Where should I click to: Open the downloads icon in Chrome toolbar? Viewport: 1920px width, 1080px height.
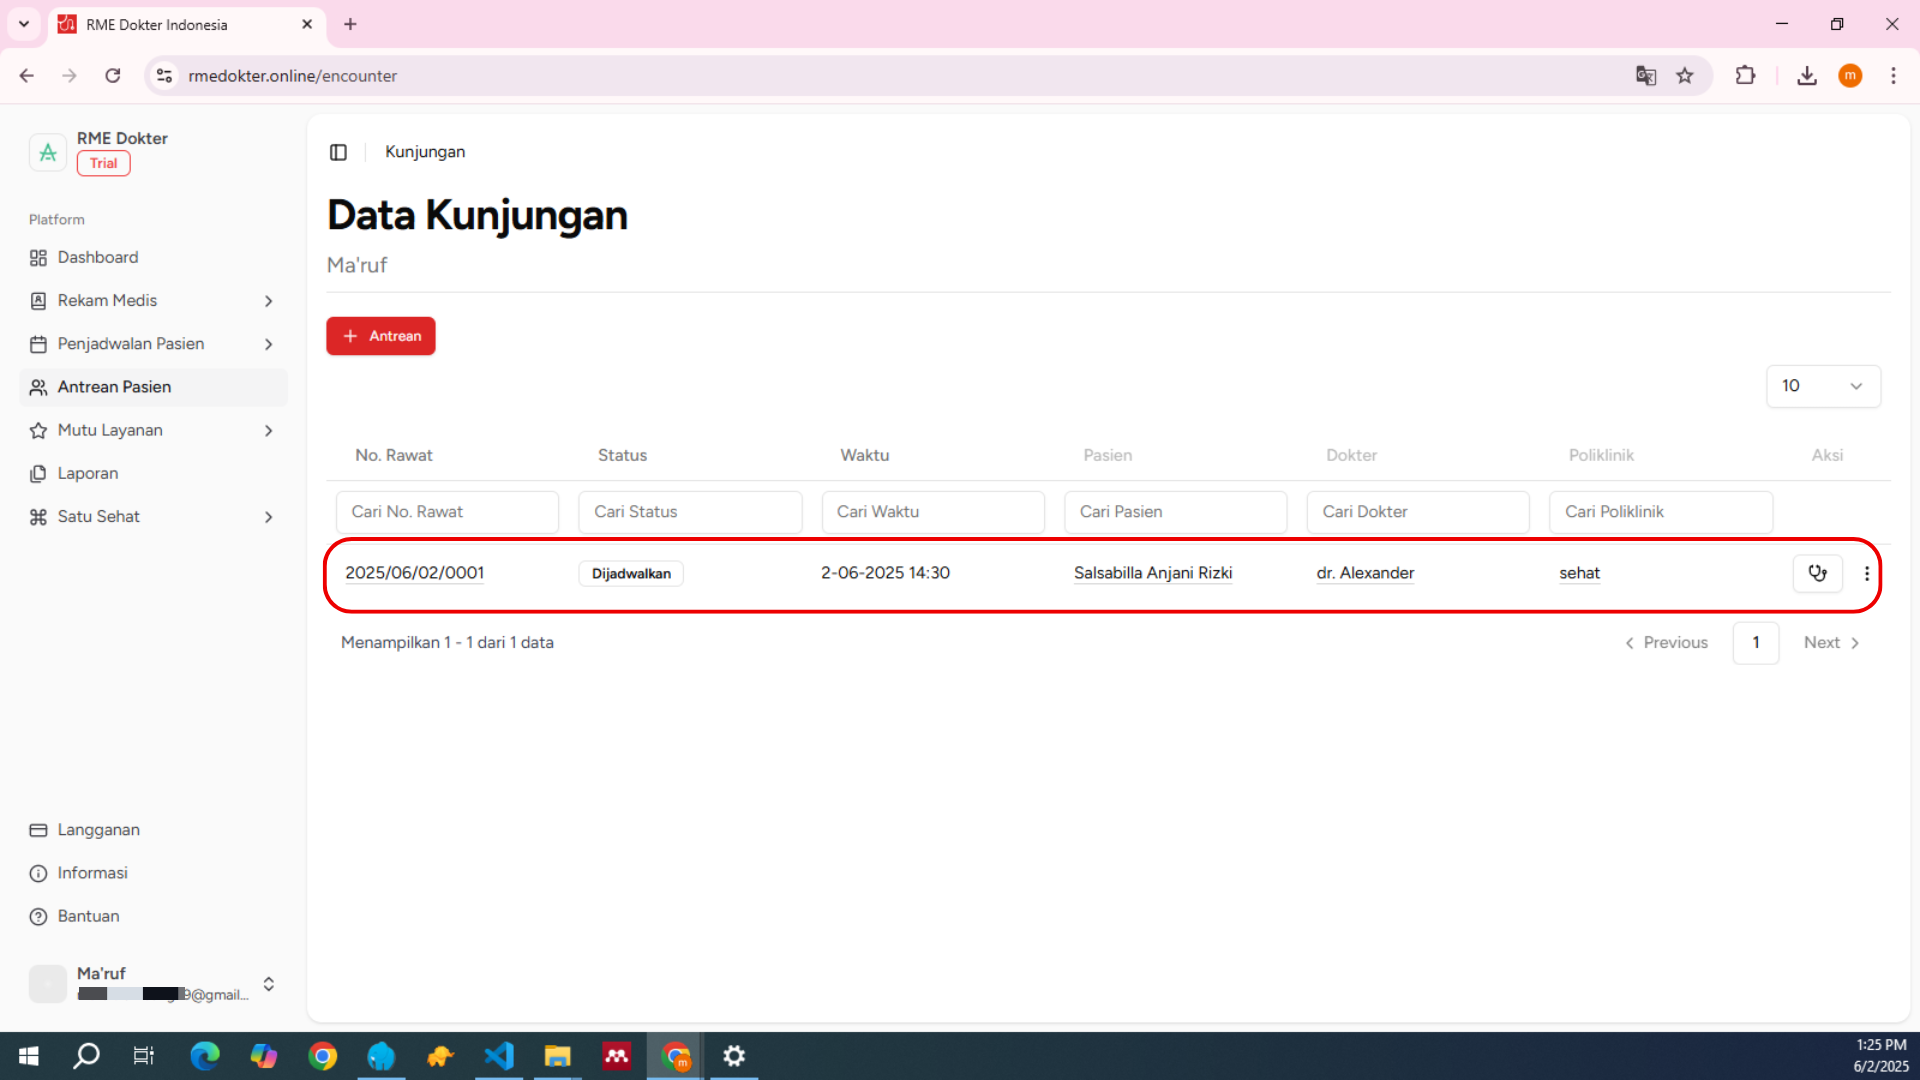[x=1806, y=76]
